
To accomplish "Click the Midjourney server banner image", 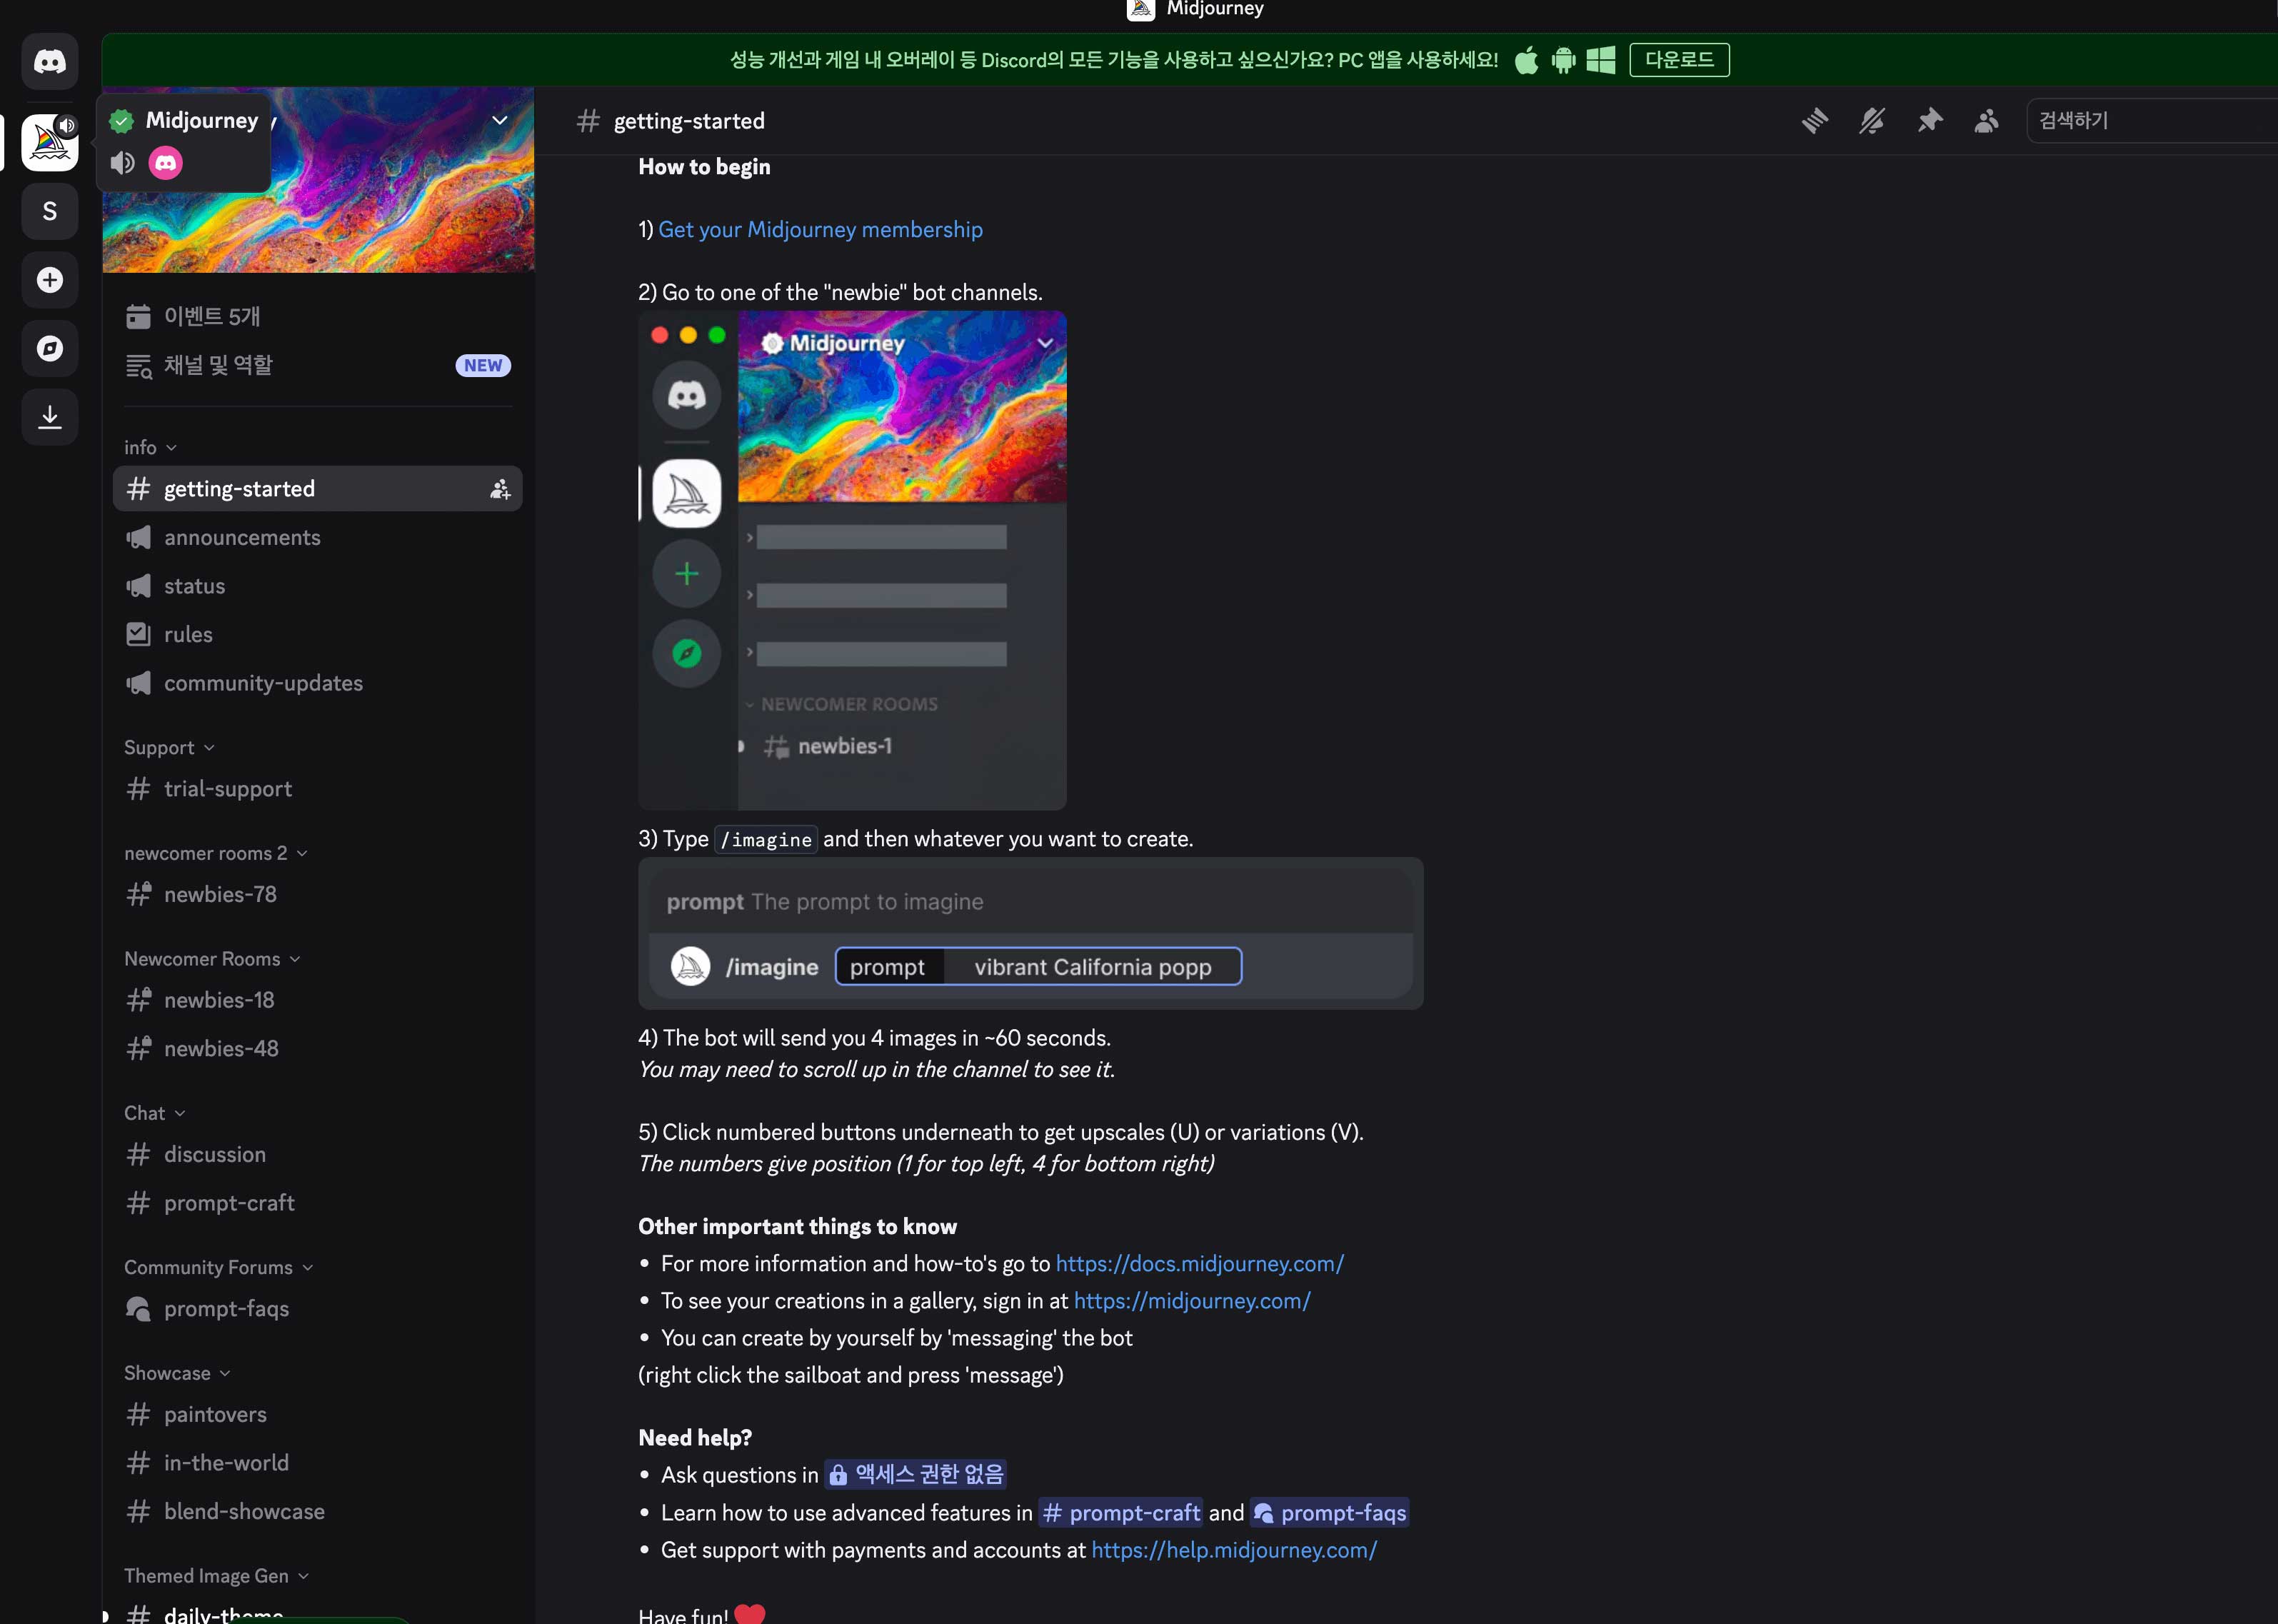I will (400, 220).
